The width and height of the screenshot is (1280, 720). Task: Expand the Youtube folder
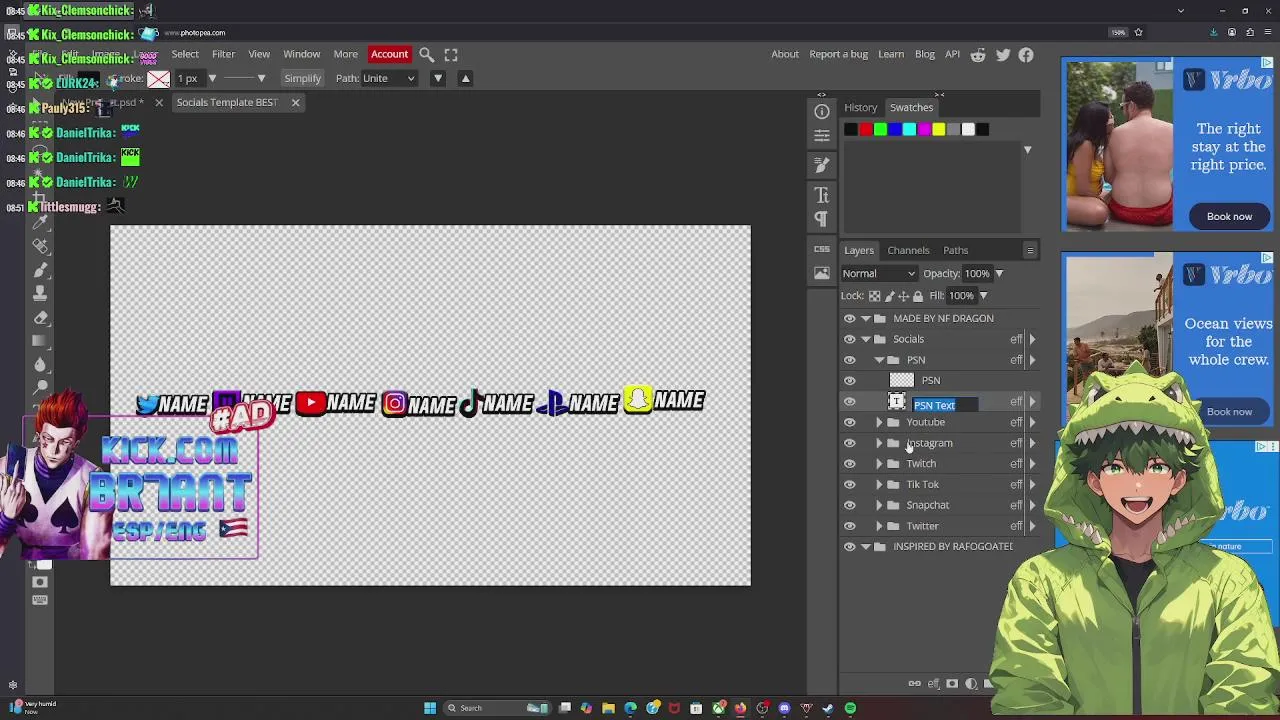point(879,422)
